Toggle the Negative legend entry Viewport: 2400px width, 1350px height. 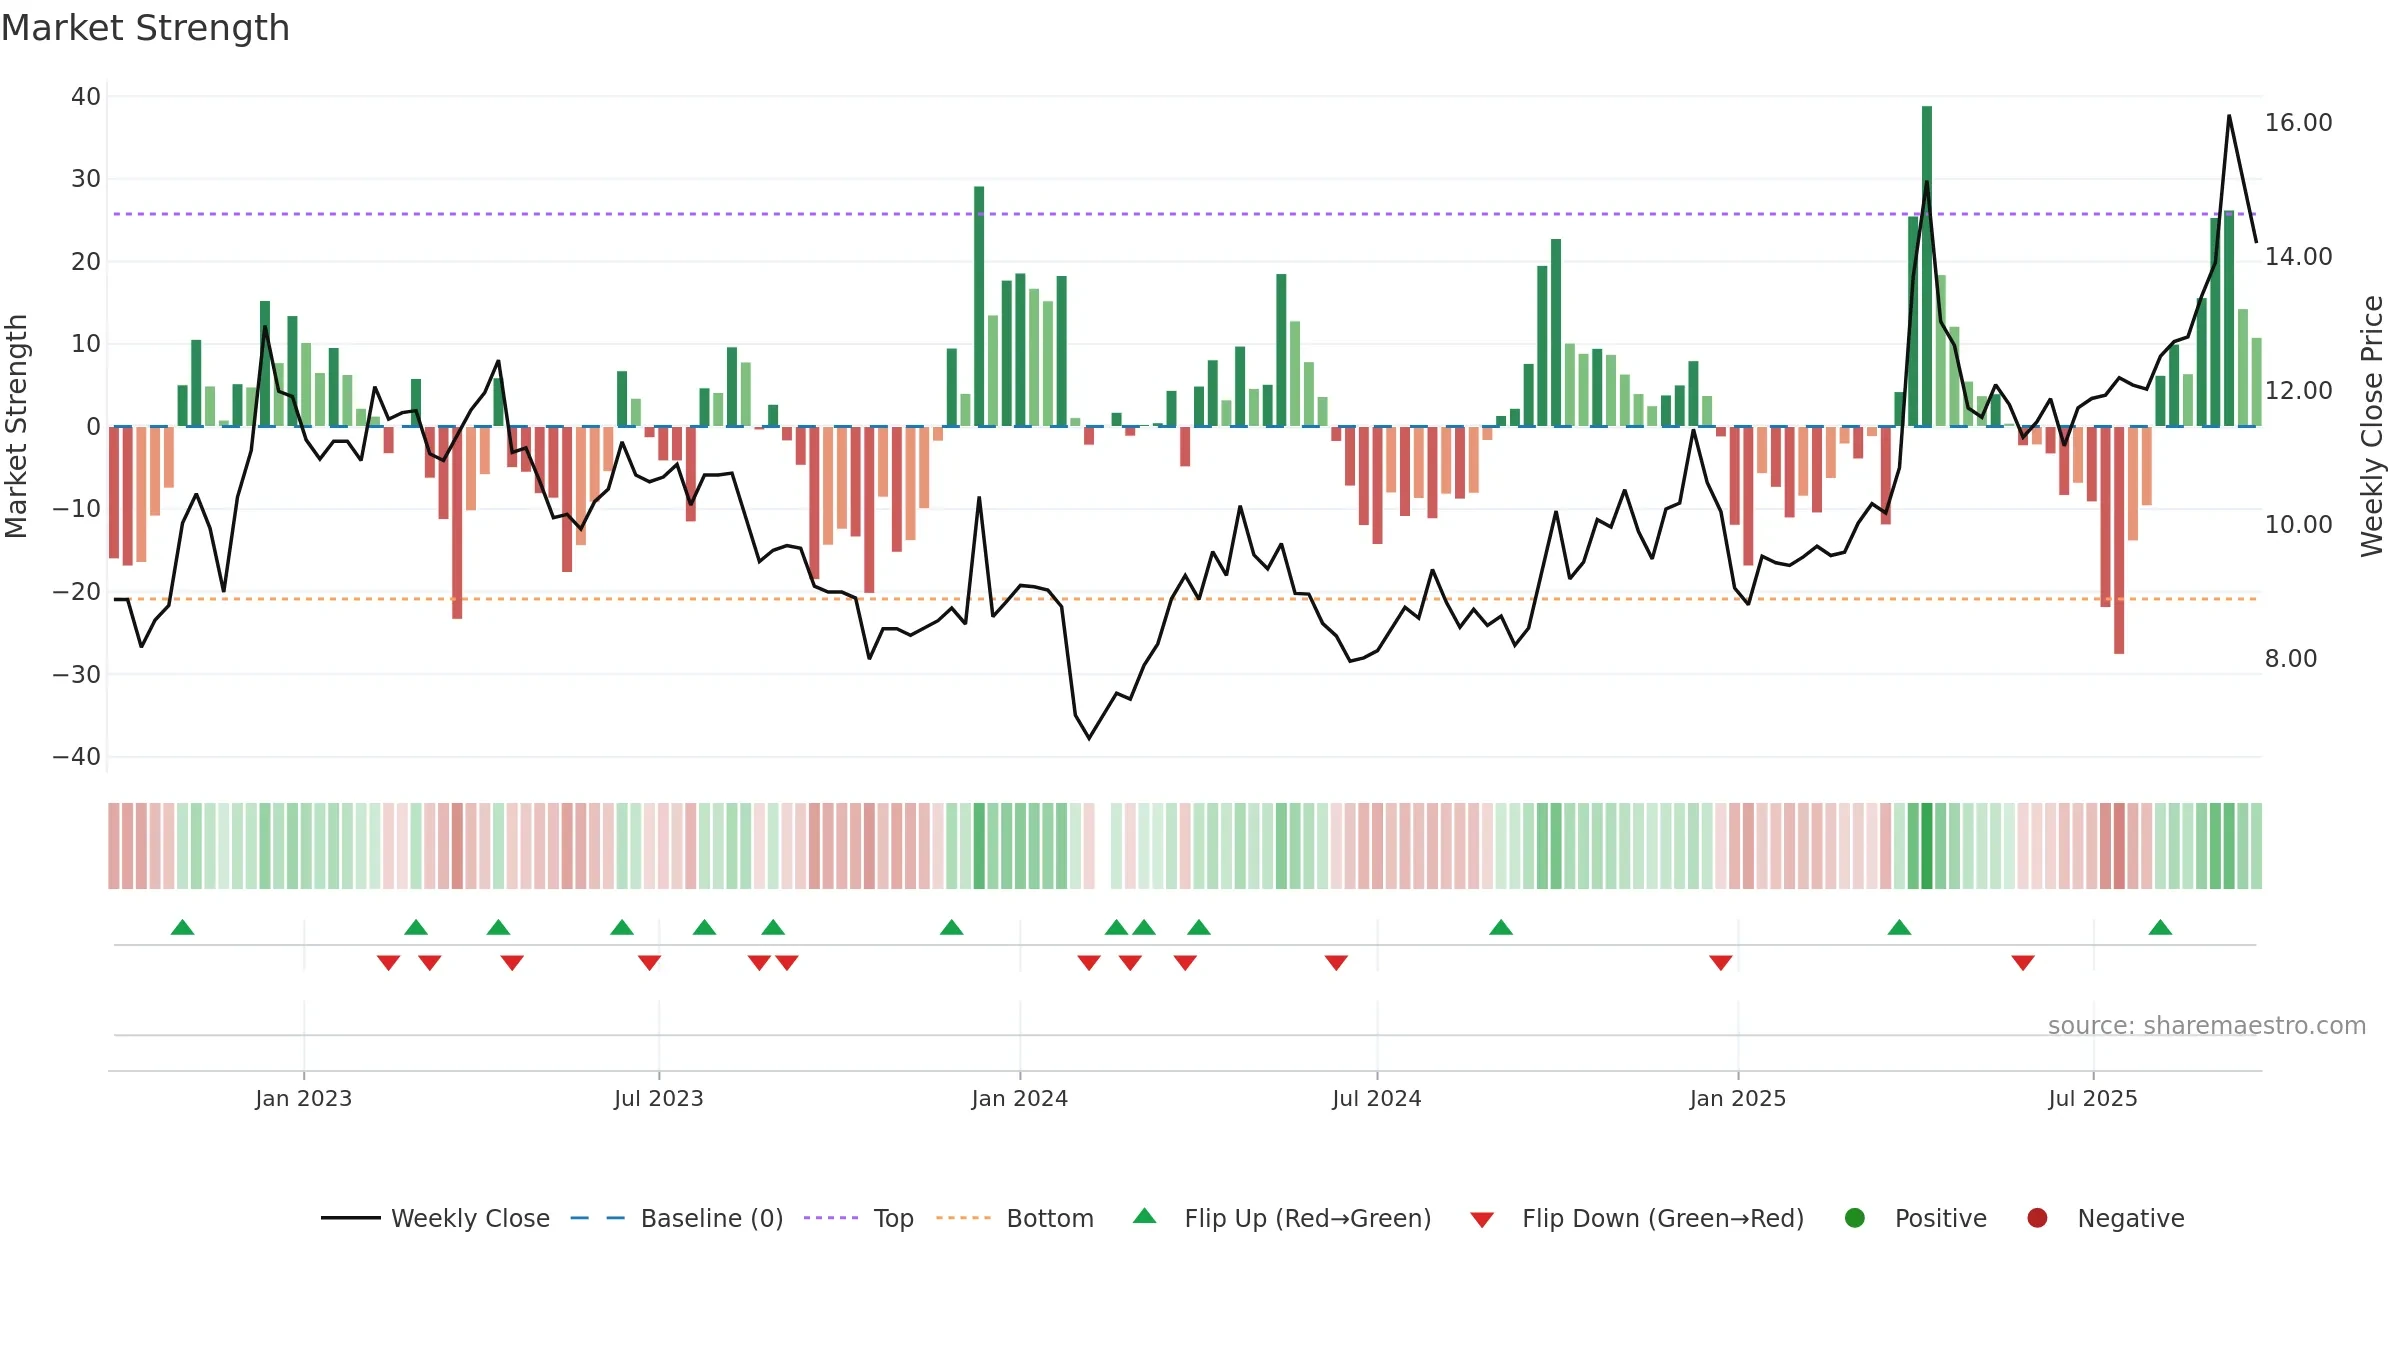tap(2105, 1218)
